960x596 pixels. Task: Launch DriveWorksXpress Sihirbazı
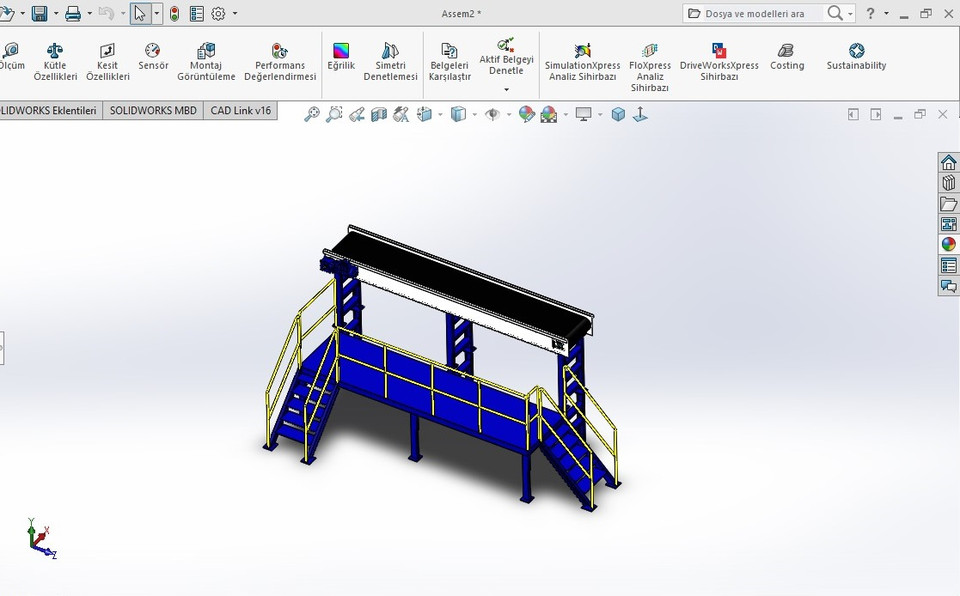(x=719, y=62)
